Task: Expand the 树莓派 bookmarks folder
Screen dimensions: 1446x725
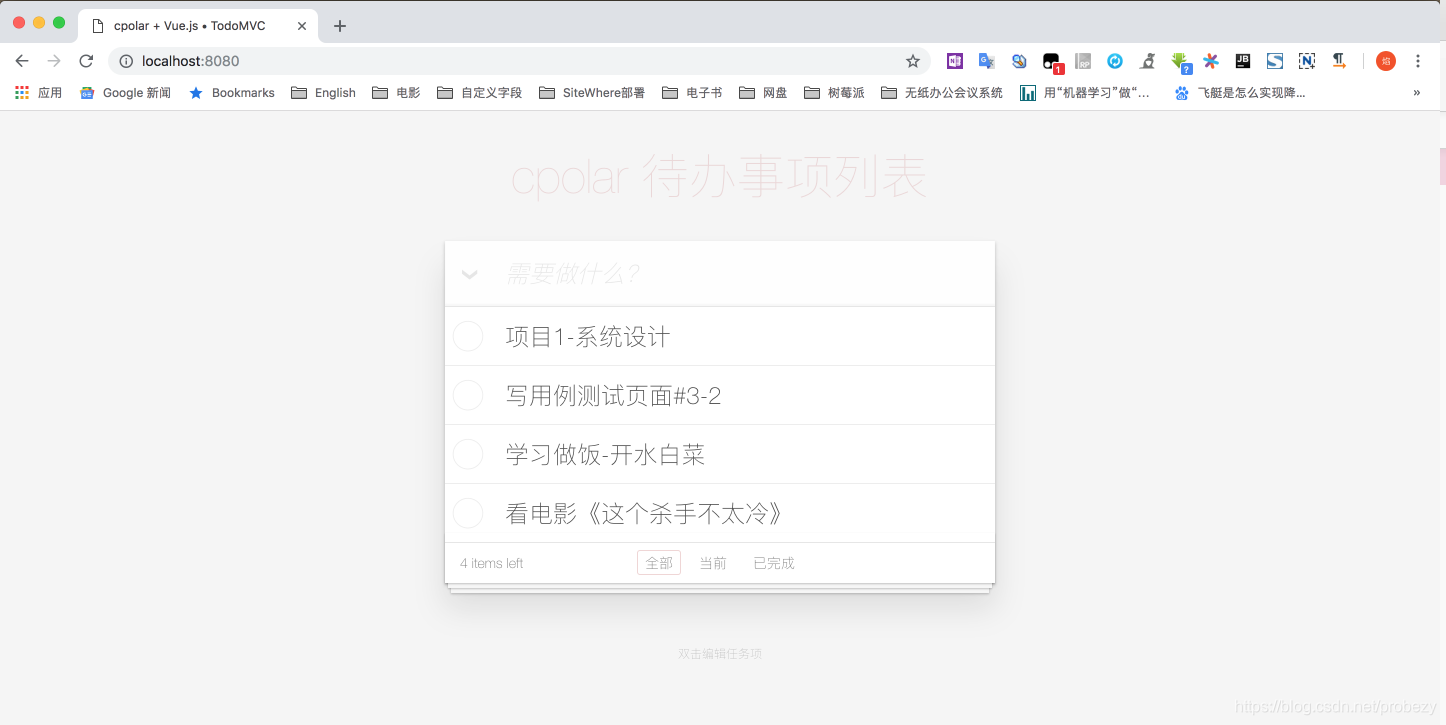Action: (x=834, y=92)
